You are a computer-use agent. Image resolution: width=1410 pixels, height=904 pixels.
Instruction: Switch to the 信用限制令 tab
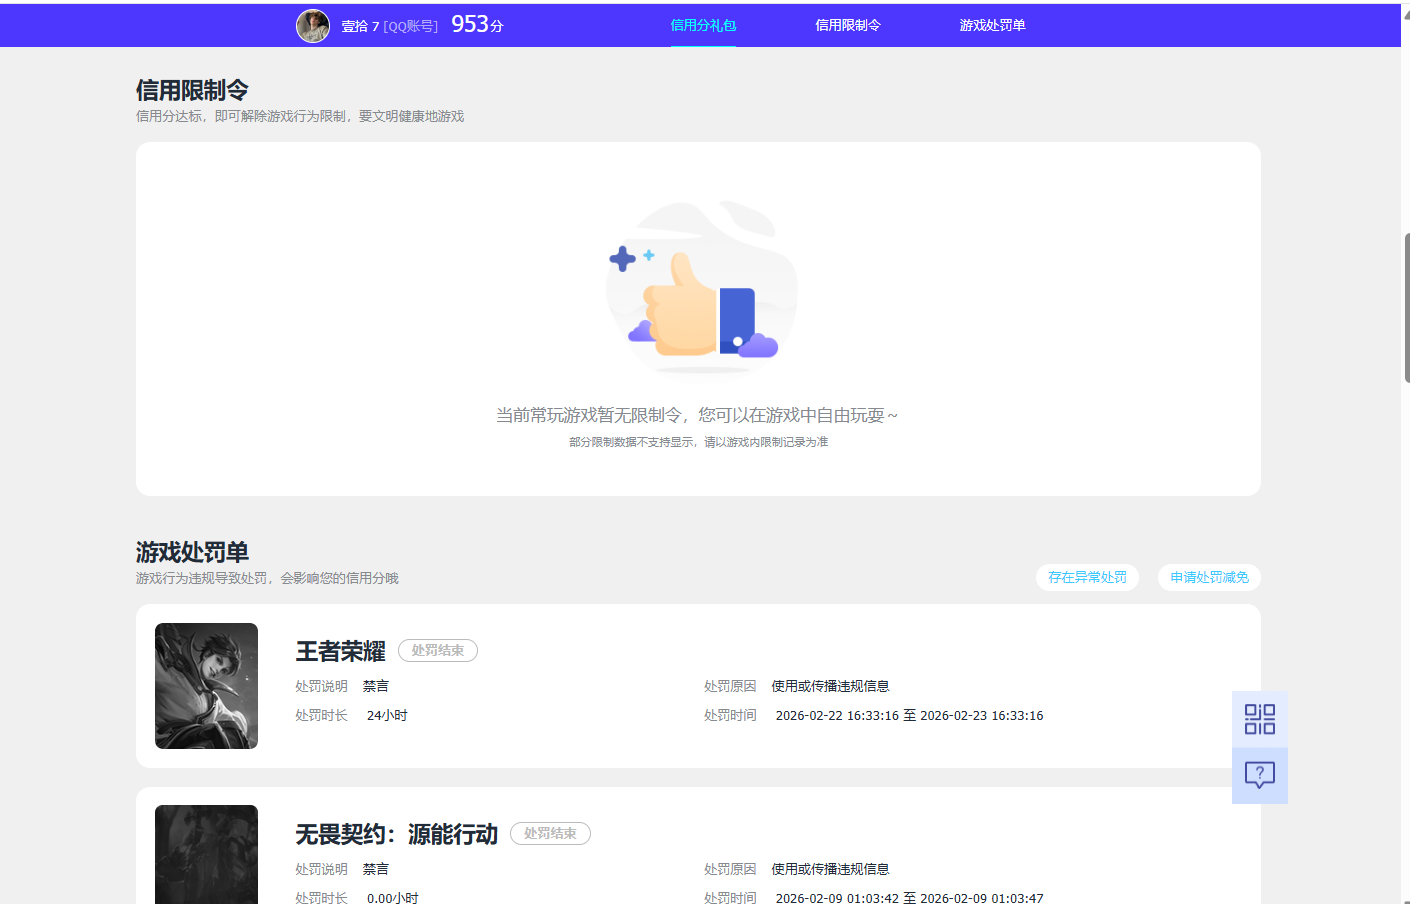pyautogui.click(x=847, y=25)
